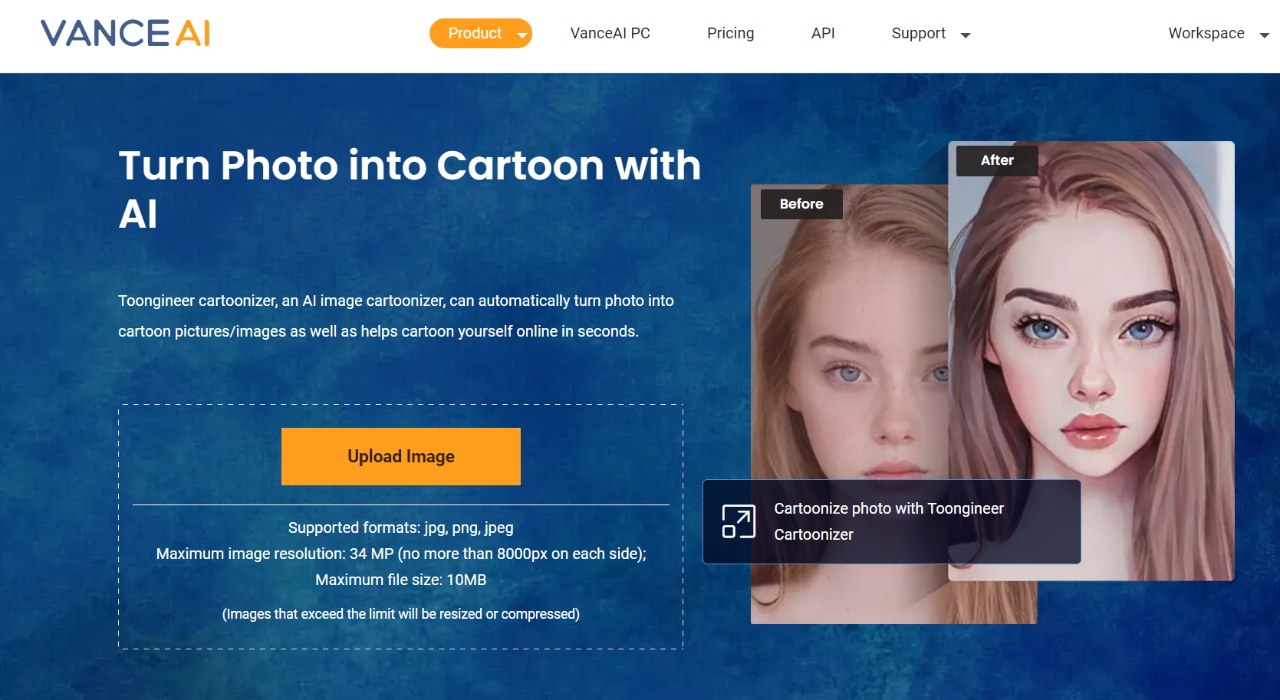This screenshot has width=1280, height=700.
Task: Click the Upload Image button
Action: 401,456
